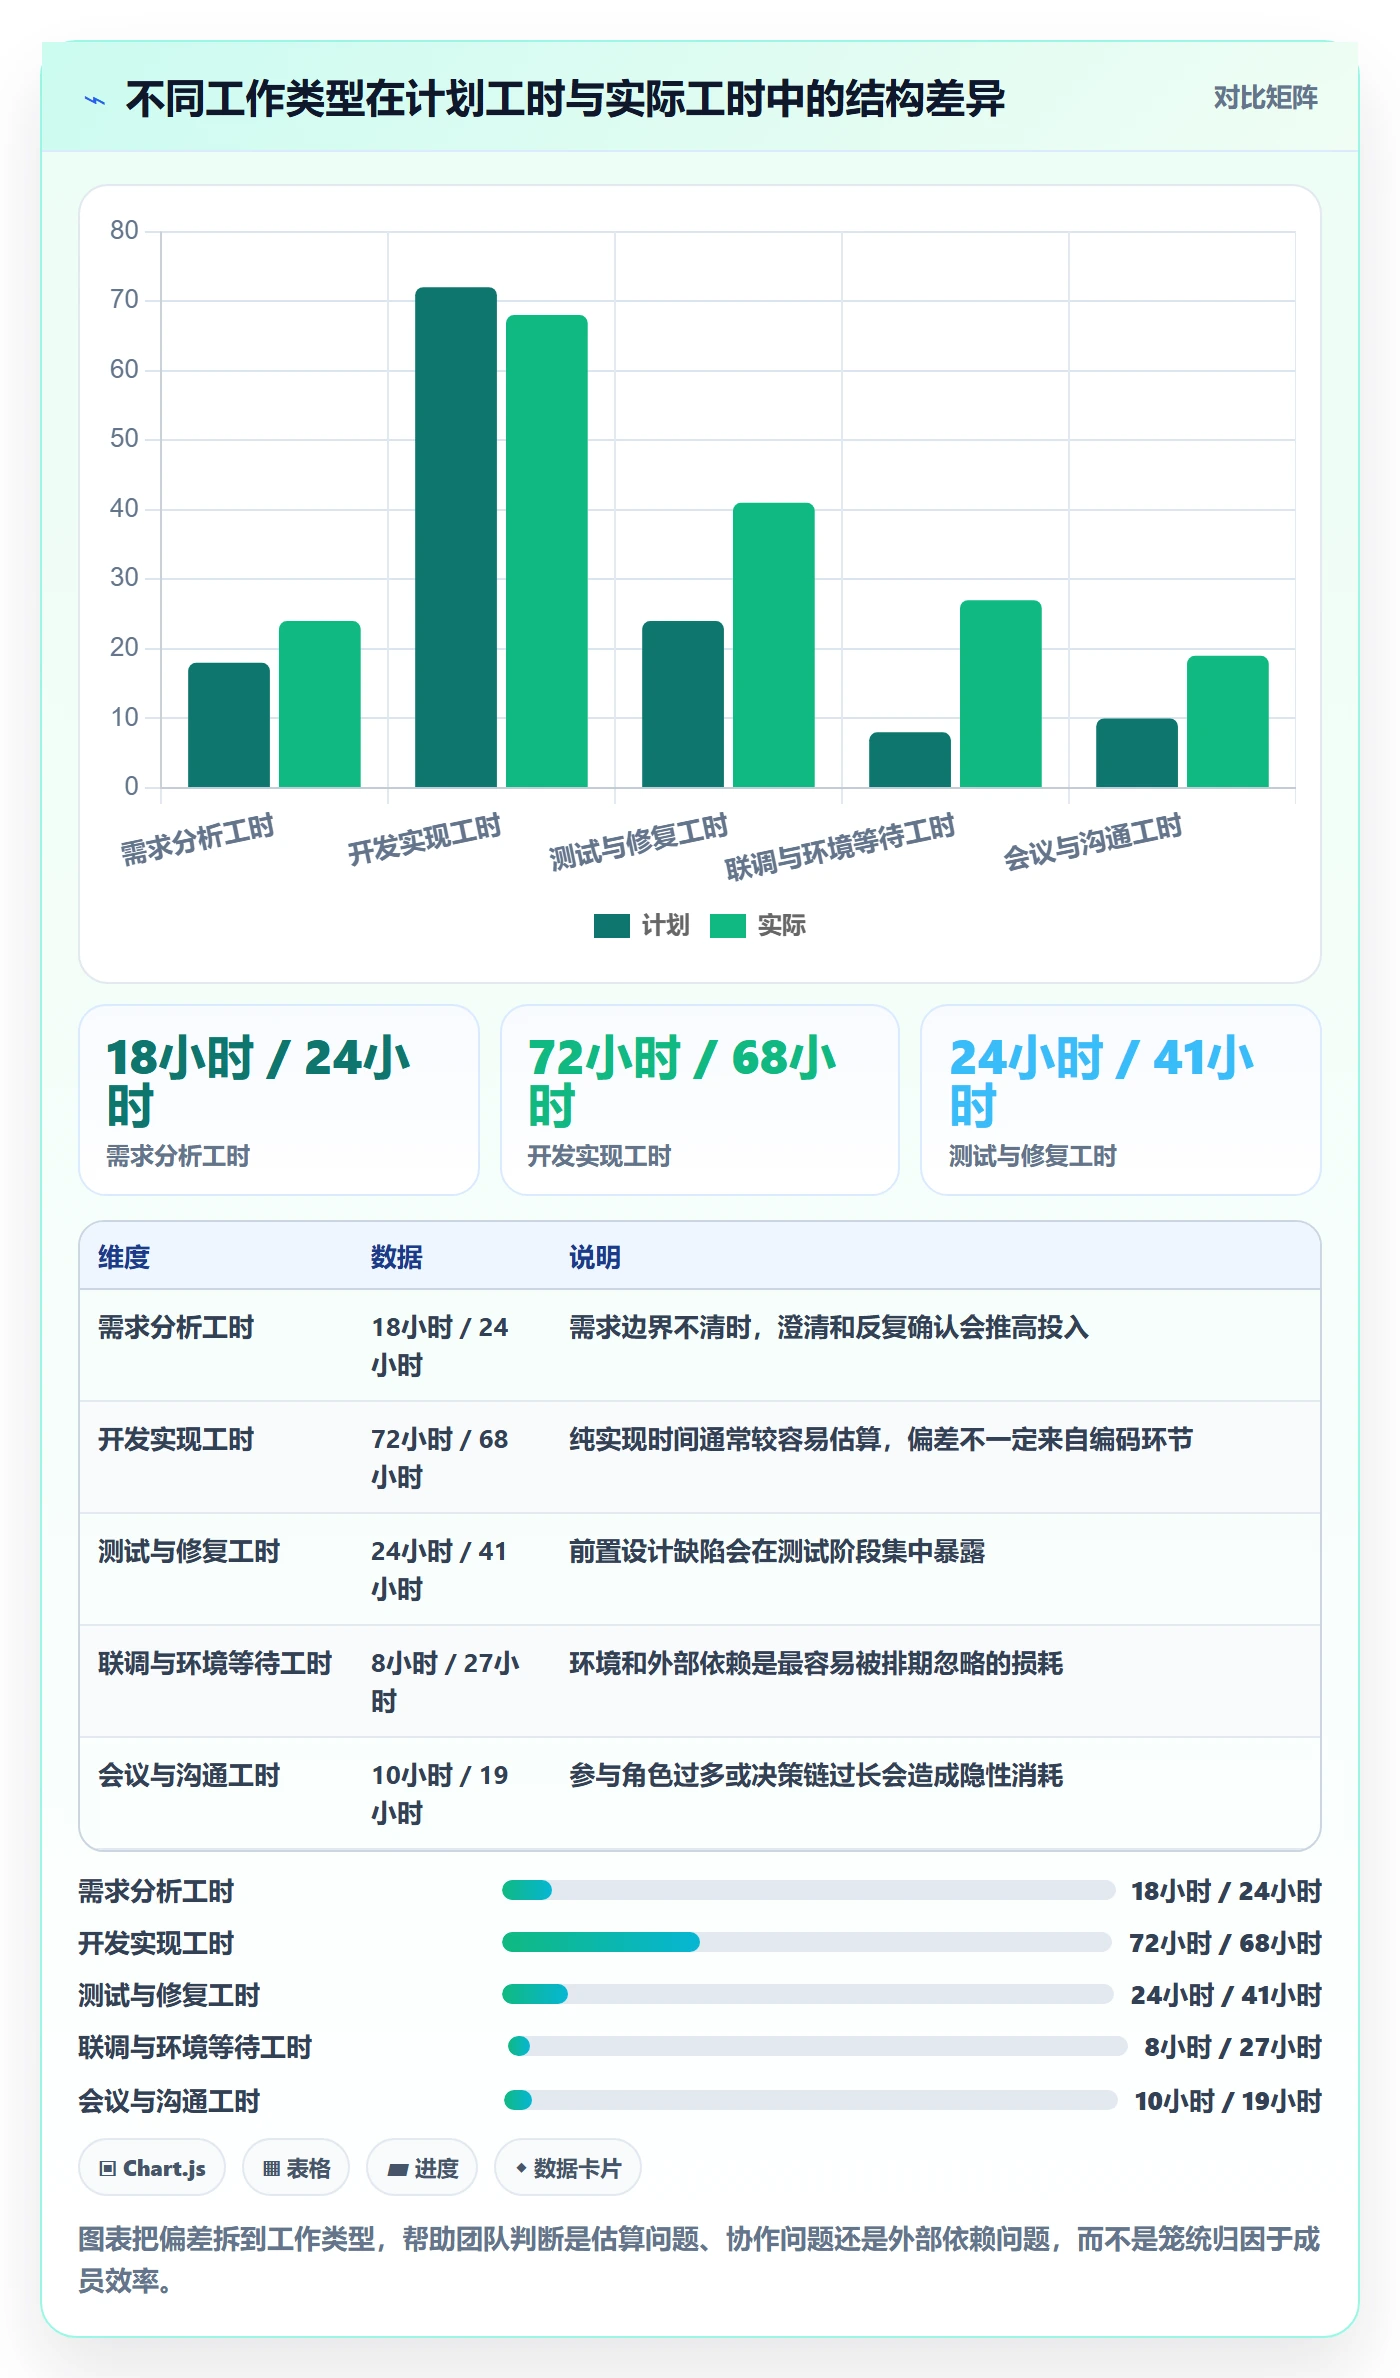
Task: Toggle the 实际 legend swatch
Action: (x=727, y=926)
